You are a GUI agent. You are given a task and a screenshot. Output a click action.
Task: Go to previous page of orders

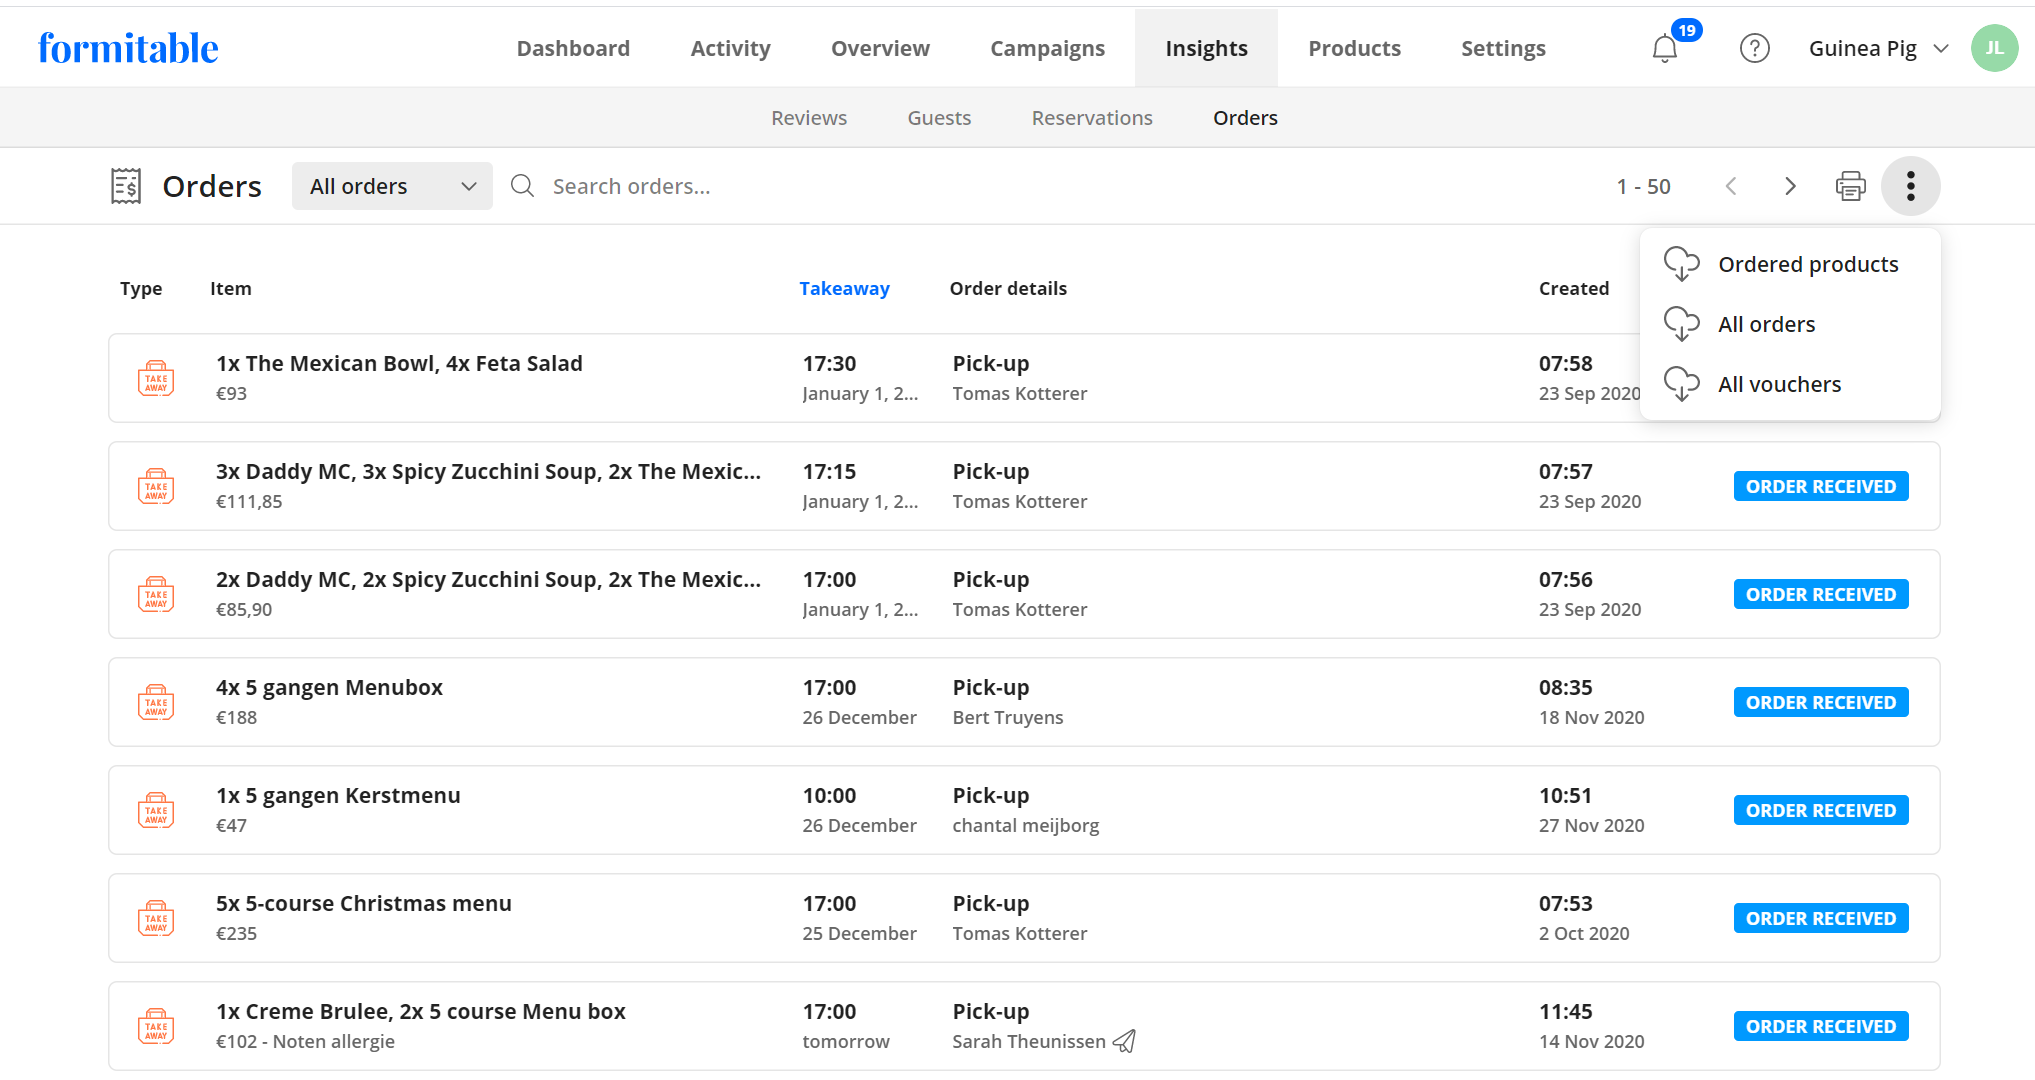click(x=1731, y=186)
